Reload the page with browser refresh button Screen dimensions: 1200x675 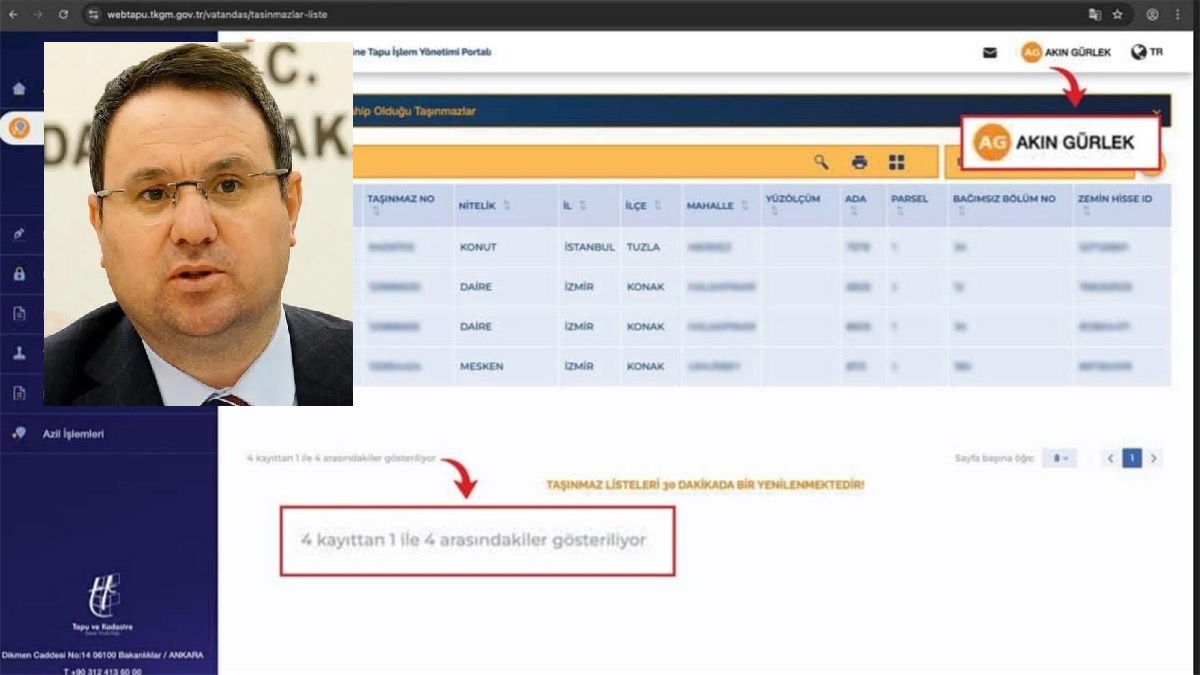coord(63,15)
